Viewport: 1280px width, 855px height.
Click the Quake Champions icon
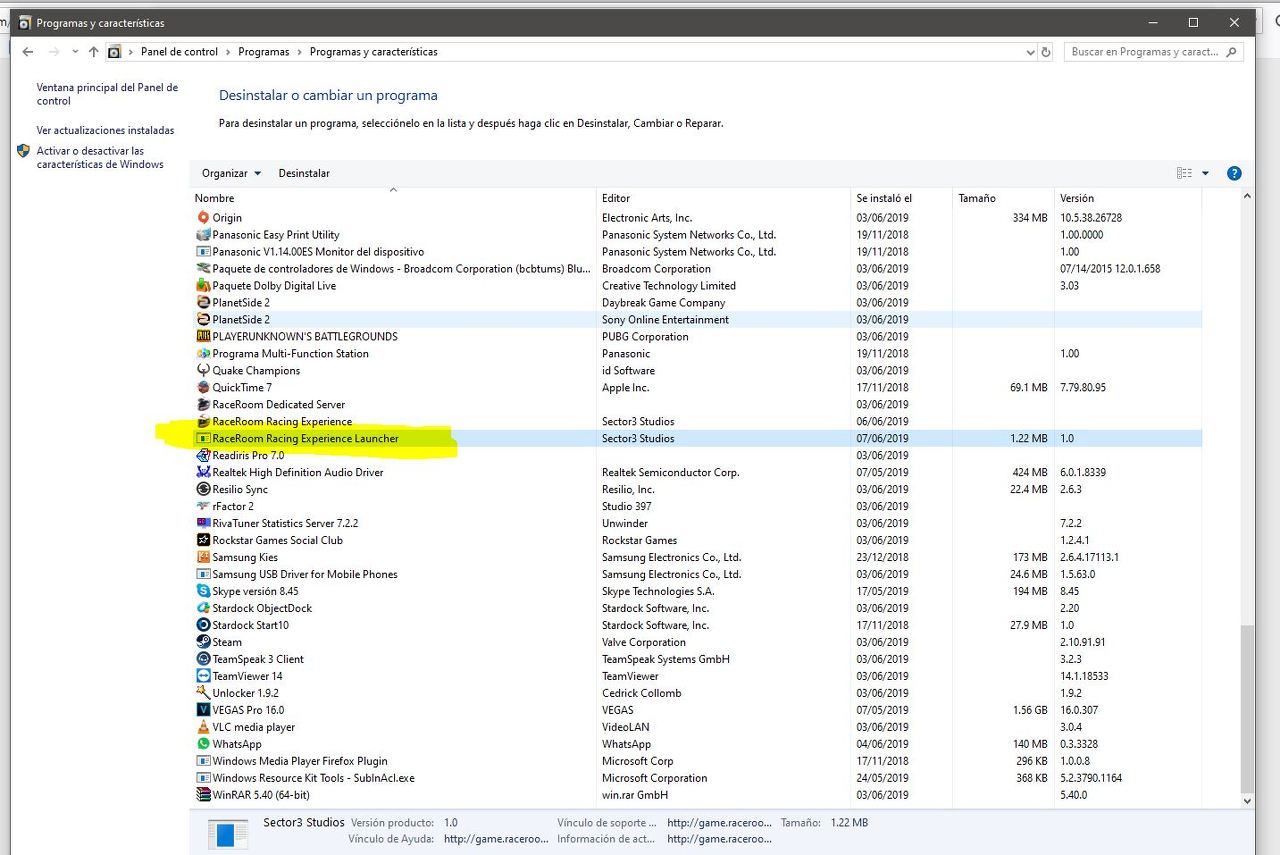[x=204, y=370]
